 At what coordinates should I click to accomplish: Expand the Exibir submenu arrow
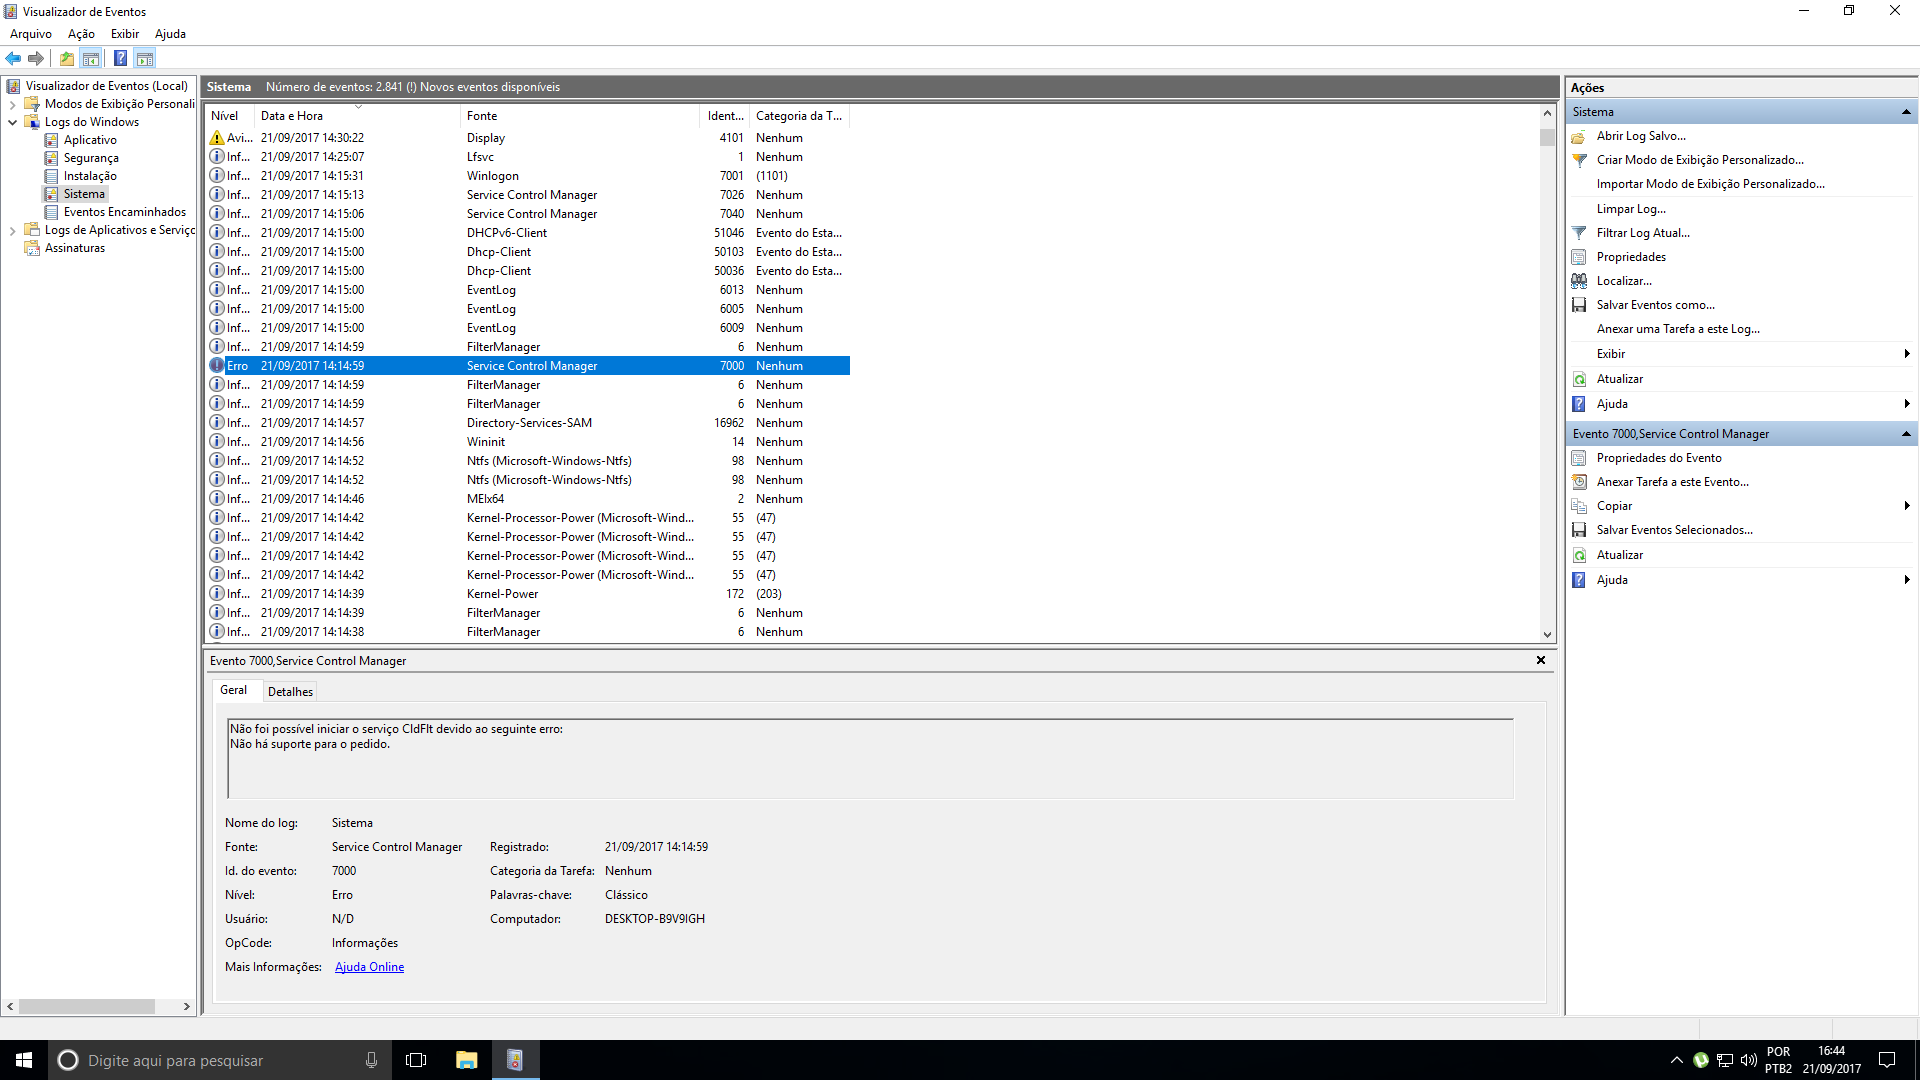tap(1907, 354)
